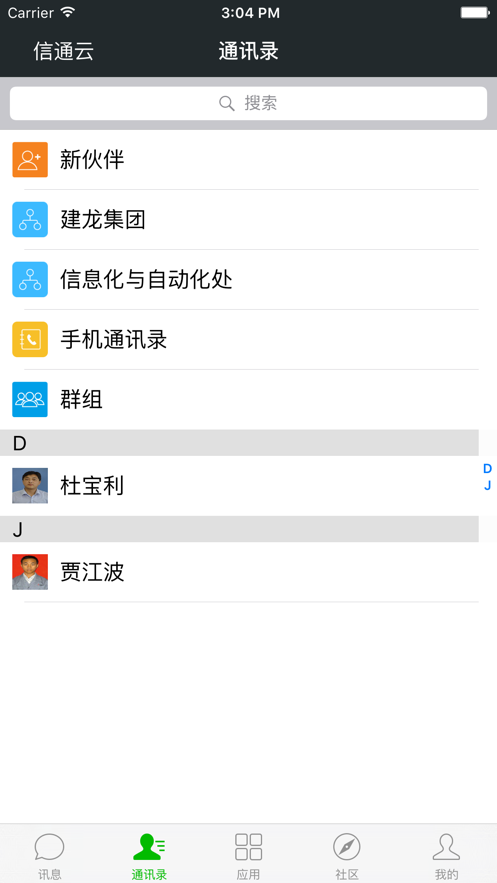Tap 信通云 in the navigation bar

(x=63, y=52)
